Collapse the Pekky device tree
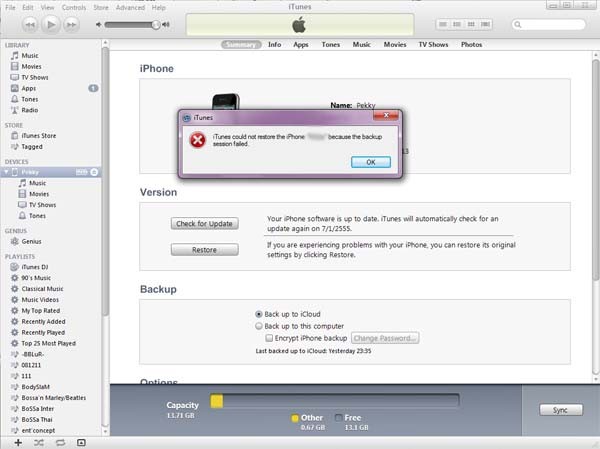 (6, 172)
